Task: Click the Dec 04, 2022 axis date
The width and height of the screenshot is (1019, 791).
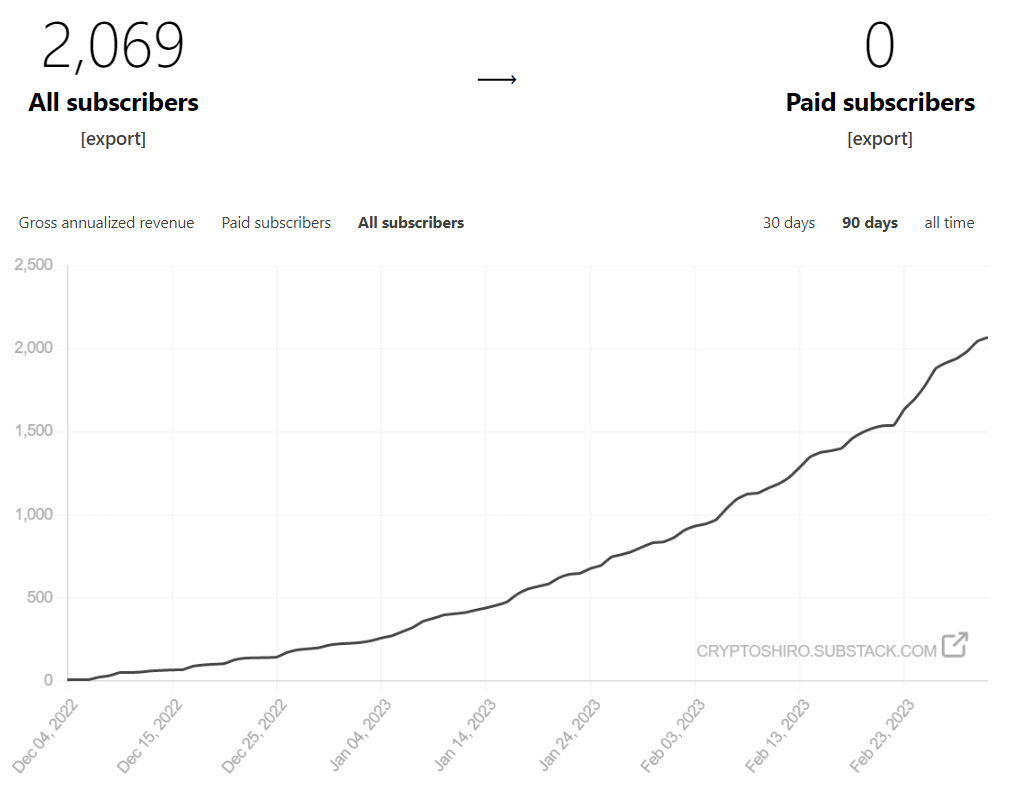Action: pos(46,735)
